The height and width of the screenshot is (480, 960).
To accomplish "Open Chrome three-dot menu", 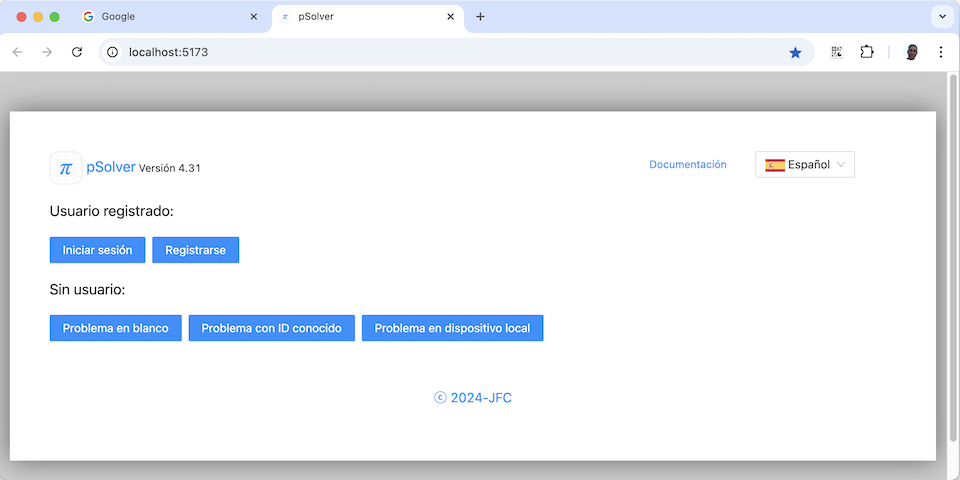I will (x=941, y=52).
